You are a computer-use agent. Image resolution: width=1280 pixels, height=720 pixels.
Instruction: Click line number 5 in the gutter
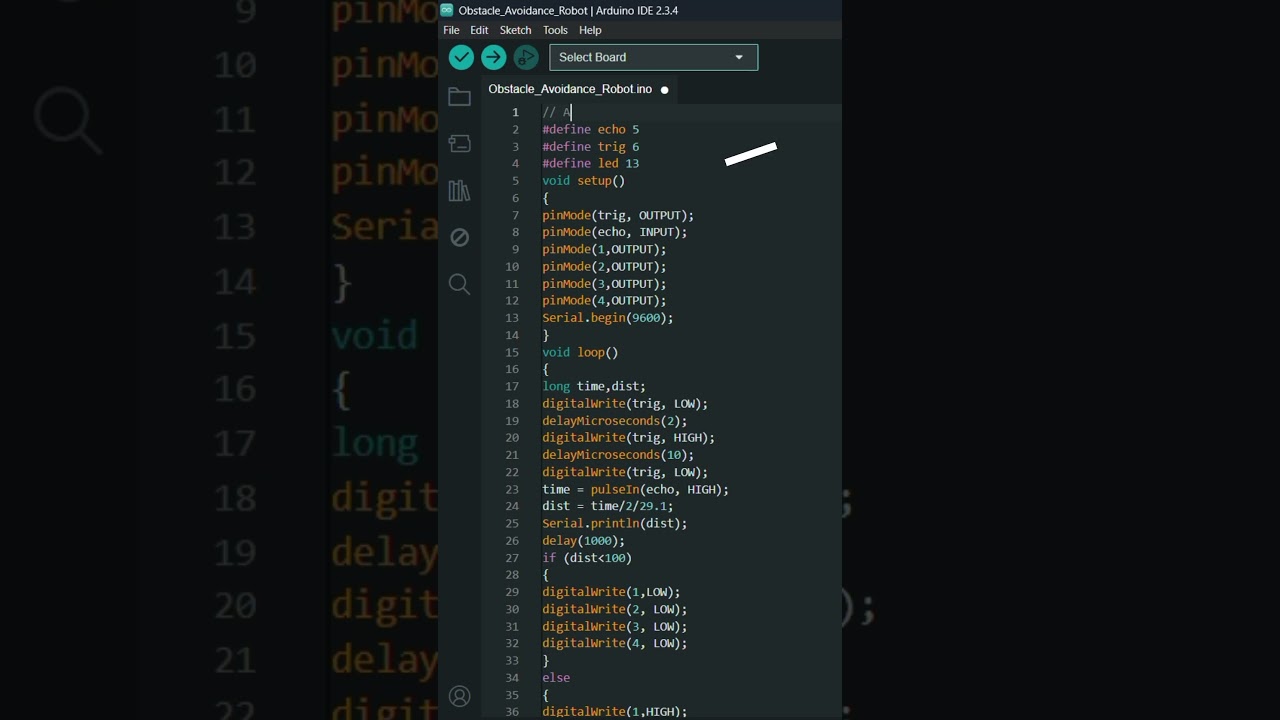coord(515,181)
